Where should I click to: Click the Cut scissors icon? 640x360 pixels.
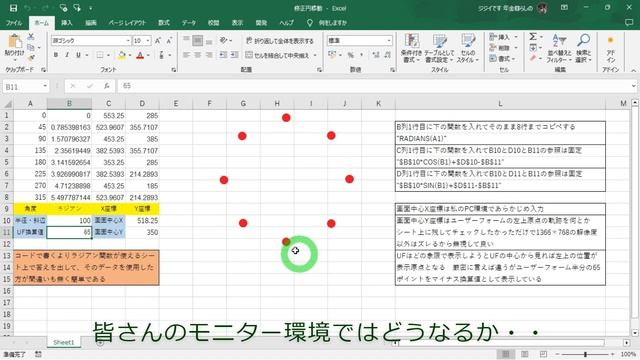(x=31, y=37)
